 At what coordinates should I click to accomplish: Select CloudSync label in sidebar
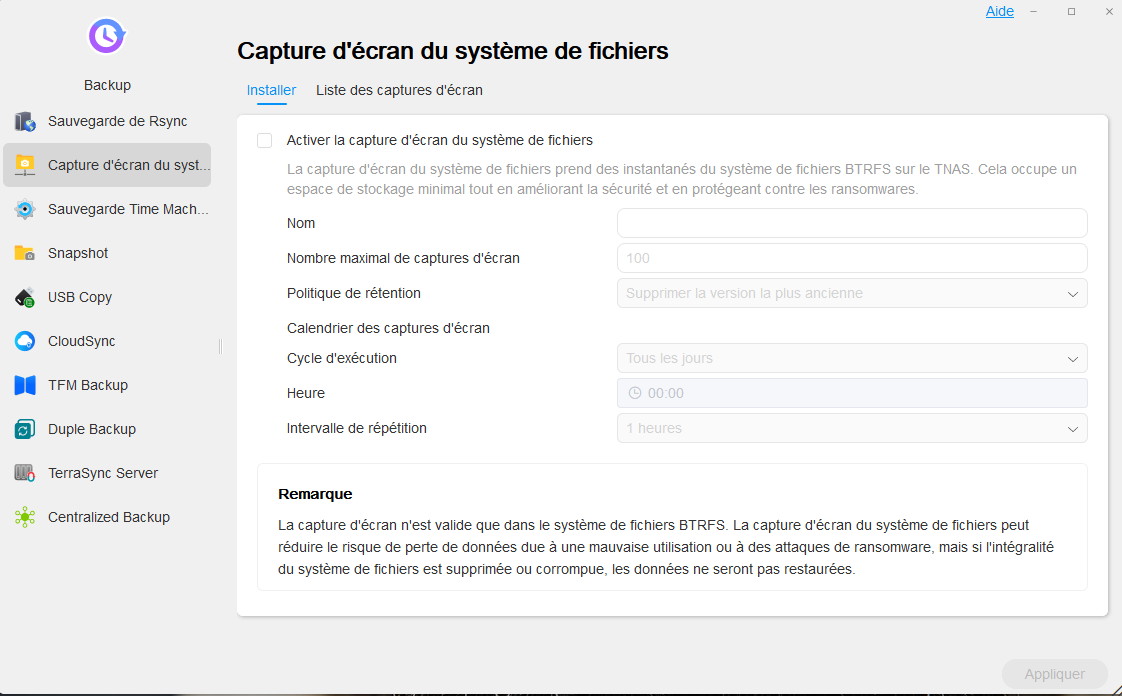82,341
